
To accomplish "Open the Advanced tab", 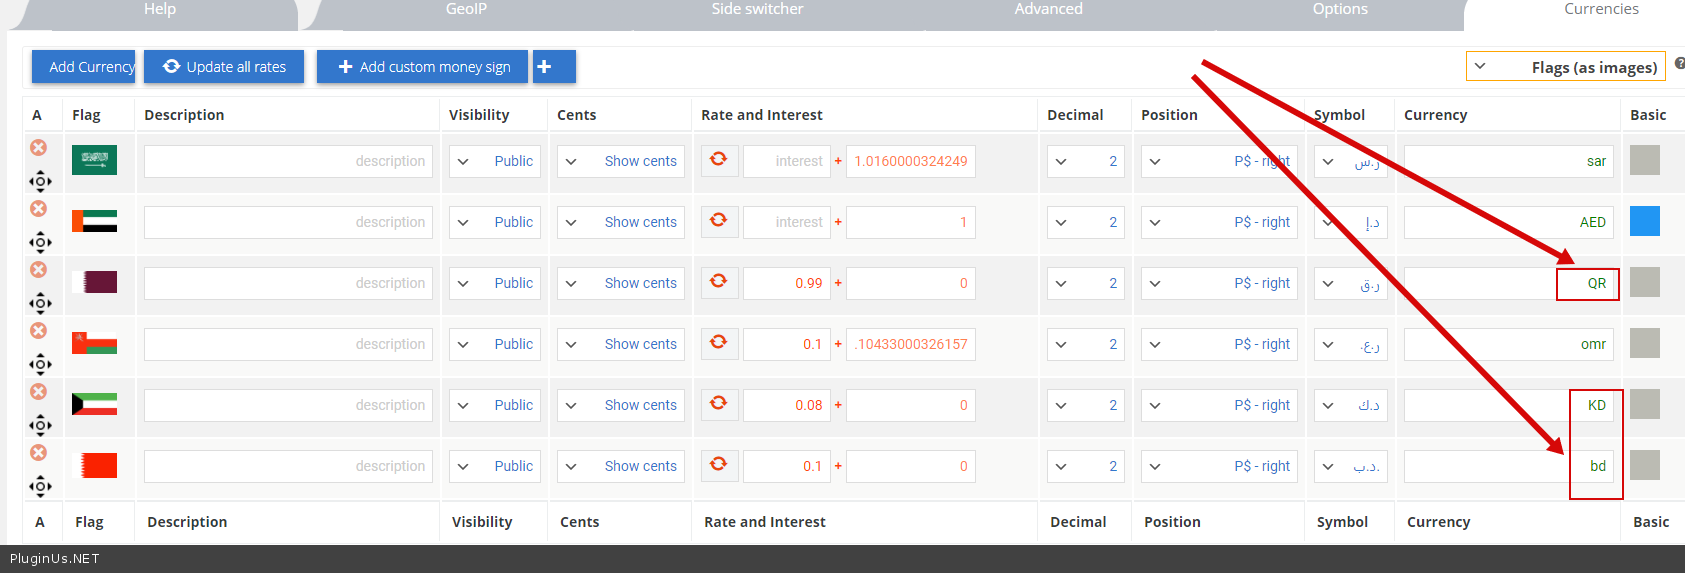I will click(1048, 10).
